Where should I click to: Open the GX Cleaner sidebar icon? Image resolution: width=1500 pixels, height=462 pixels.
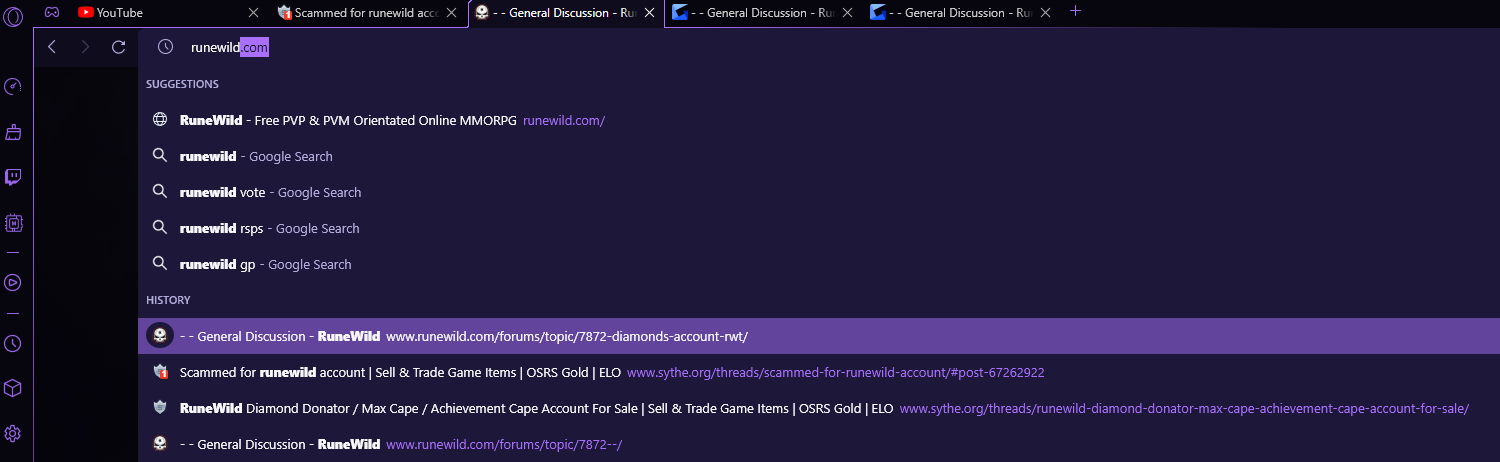point(13,131)
